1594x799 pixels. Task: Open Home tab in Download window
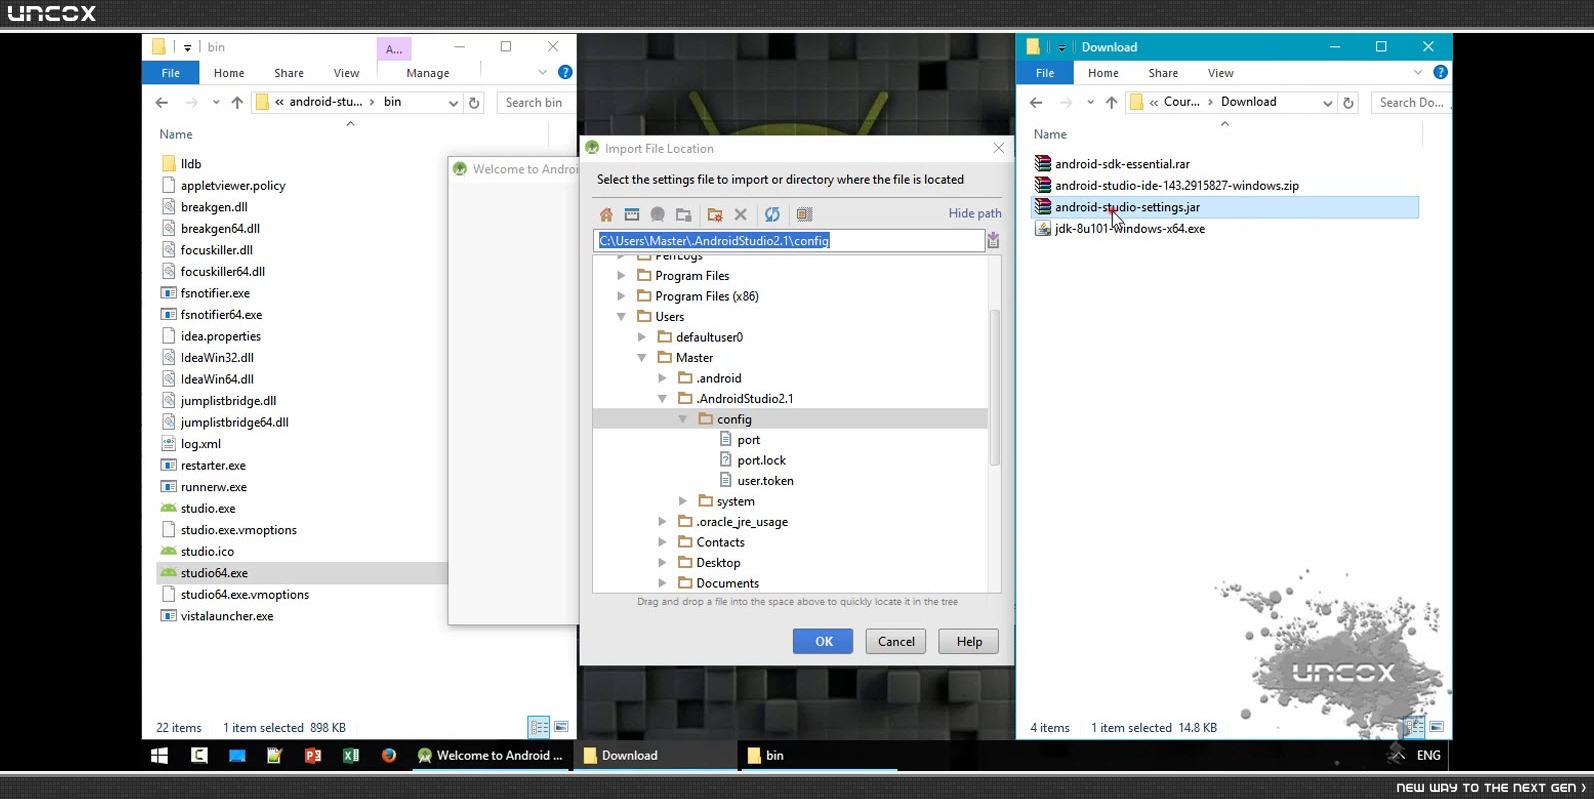[x=1103, y=73]
